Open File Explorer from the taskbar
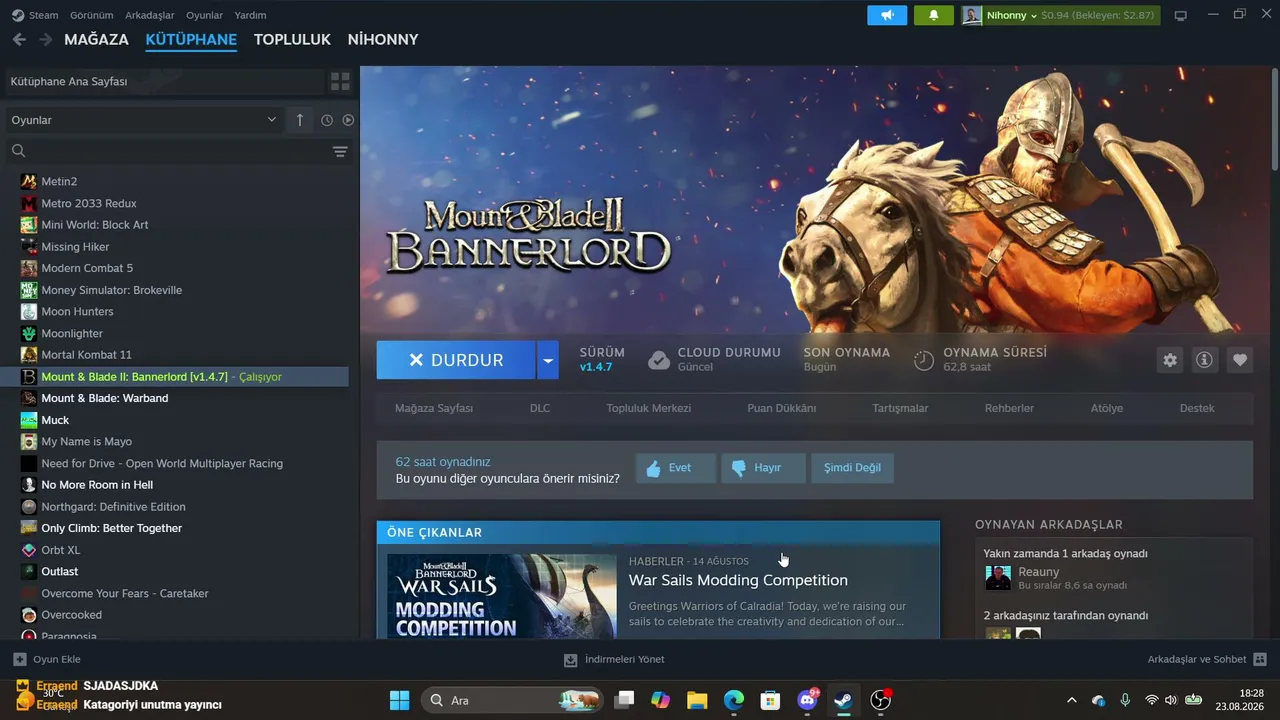This screenshot has width=1280, height=720. pyautogui.click(x=697, y=700)
